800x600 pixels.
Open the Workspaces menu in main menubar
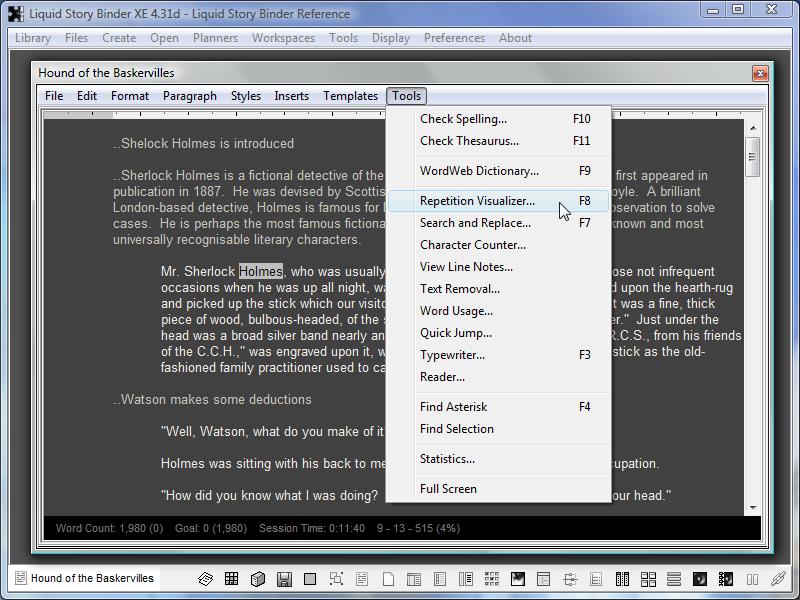(283, 38)
